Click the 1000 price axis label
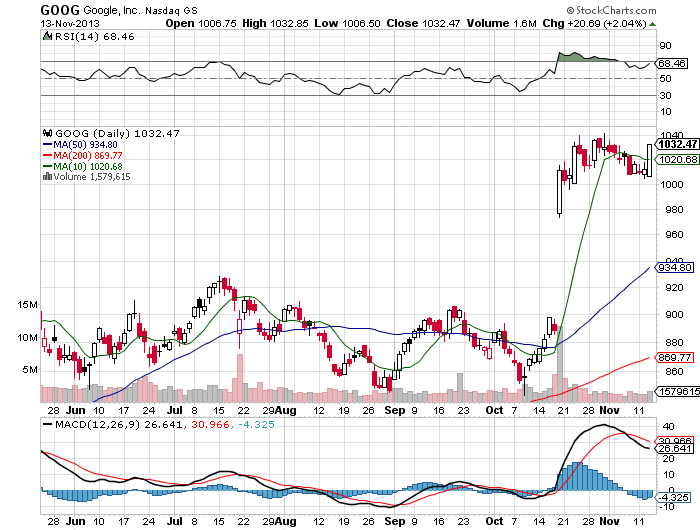700x530 pixels. point(671,184)
